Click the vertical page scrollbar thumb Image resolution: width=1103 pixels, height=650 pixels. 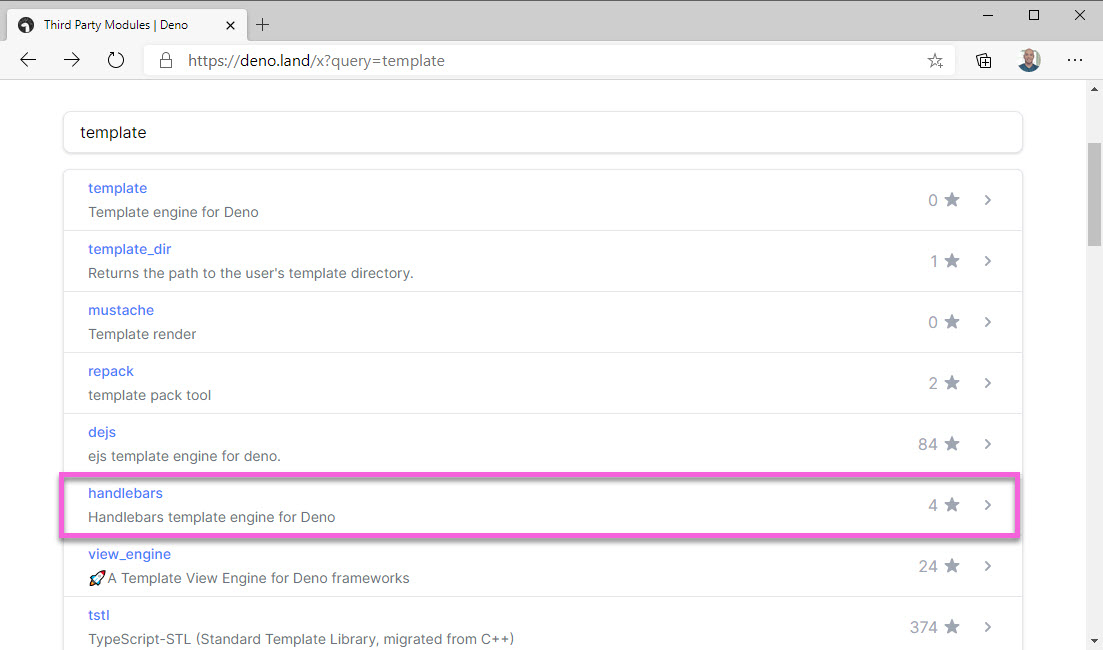pyautogui.click(x=1094, y=190)
